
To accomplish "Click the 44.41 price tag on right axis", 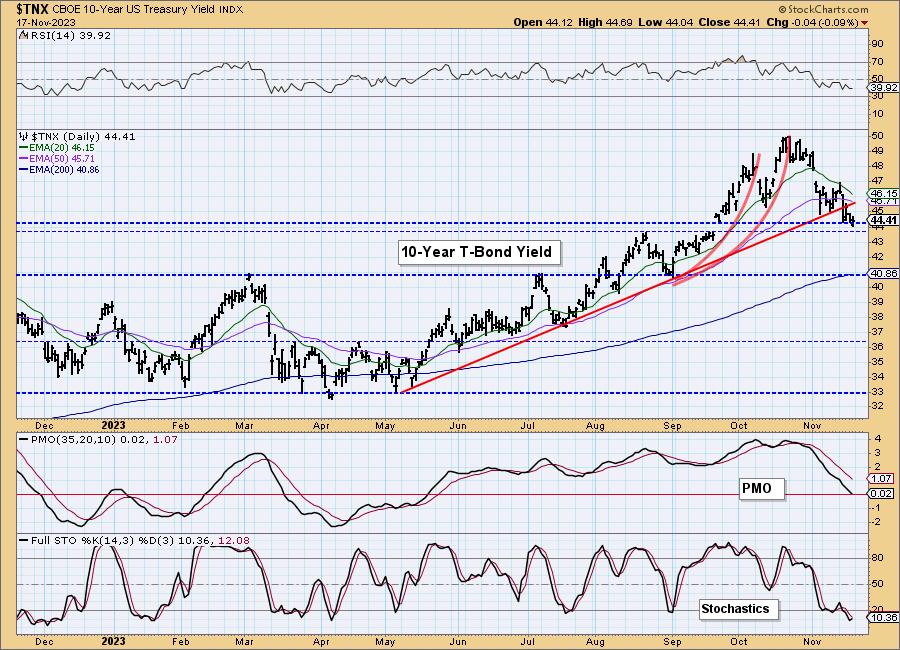I will tap(884, 220).
